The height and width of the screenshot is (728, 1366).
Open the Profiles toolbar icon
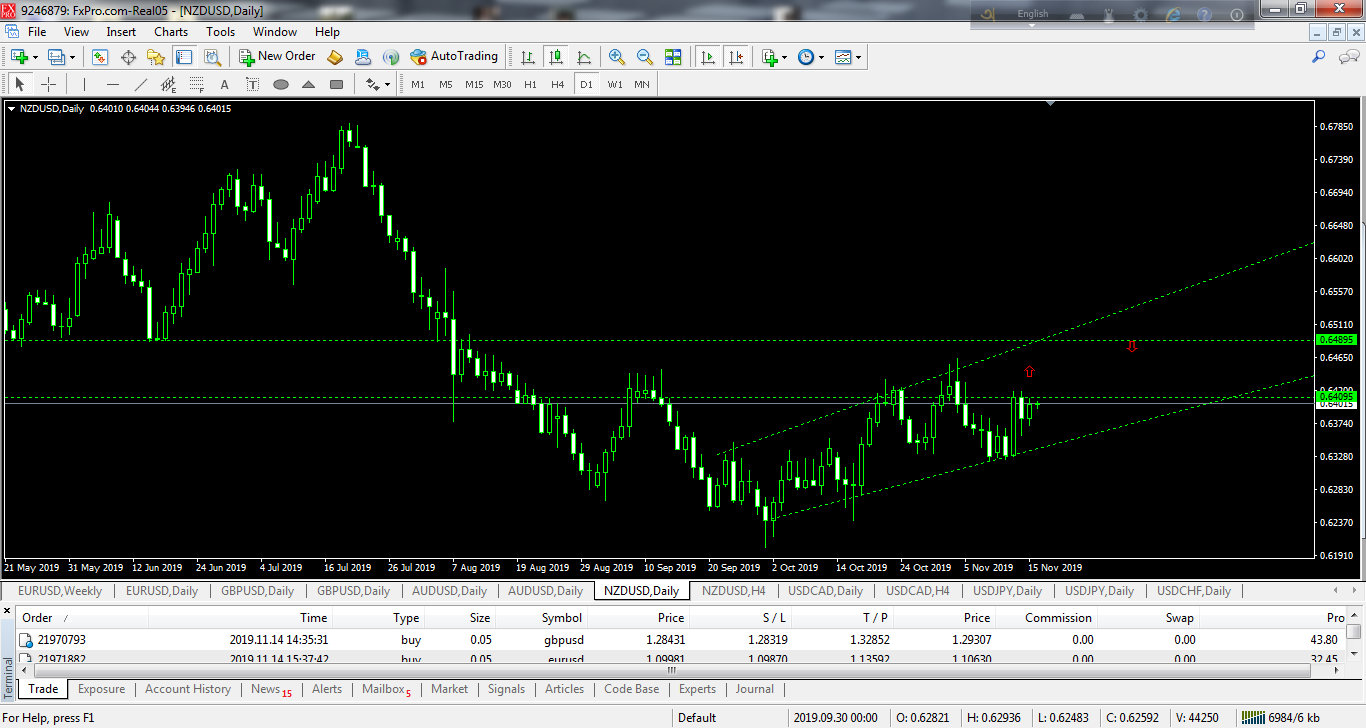coord(56,57)
